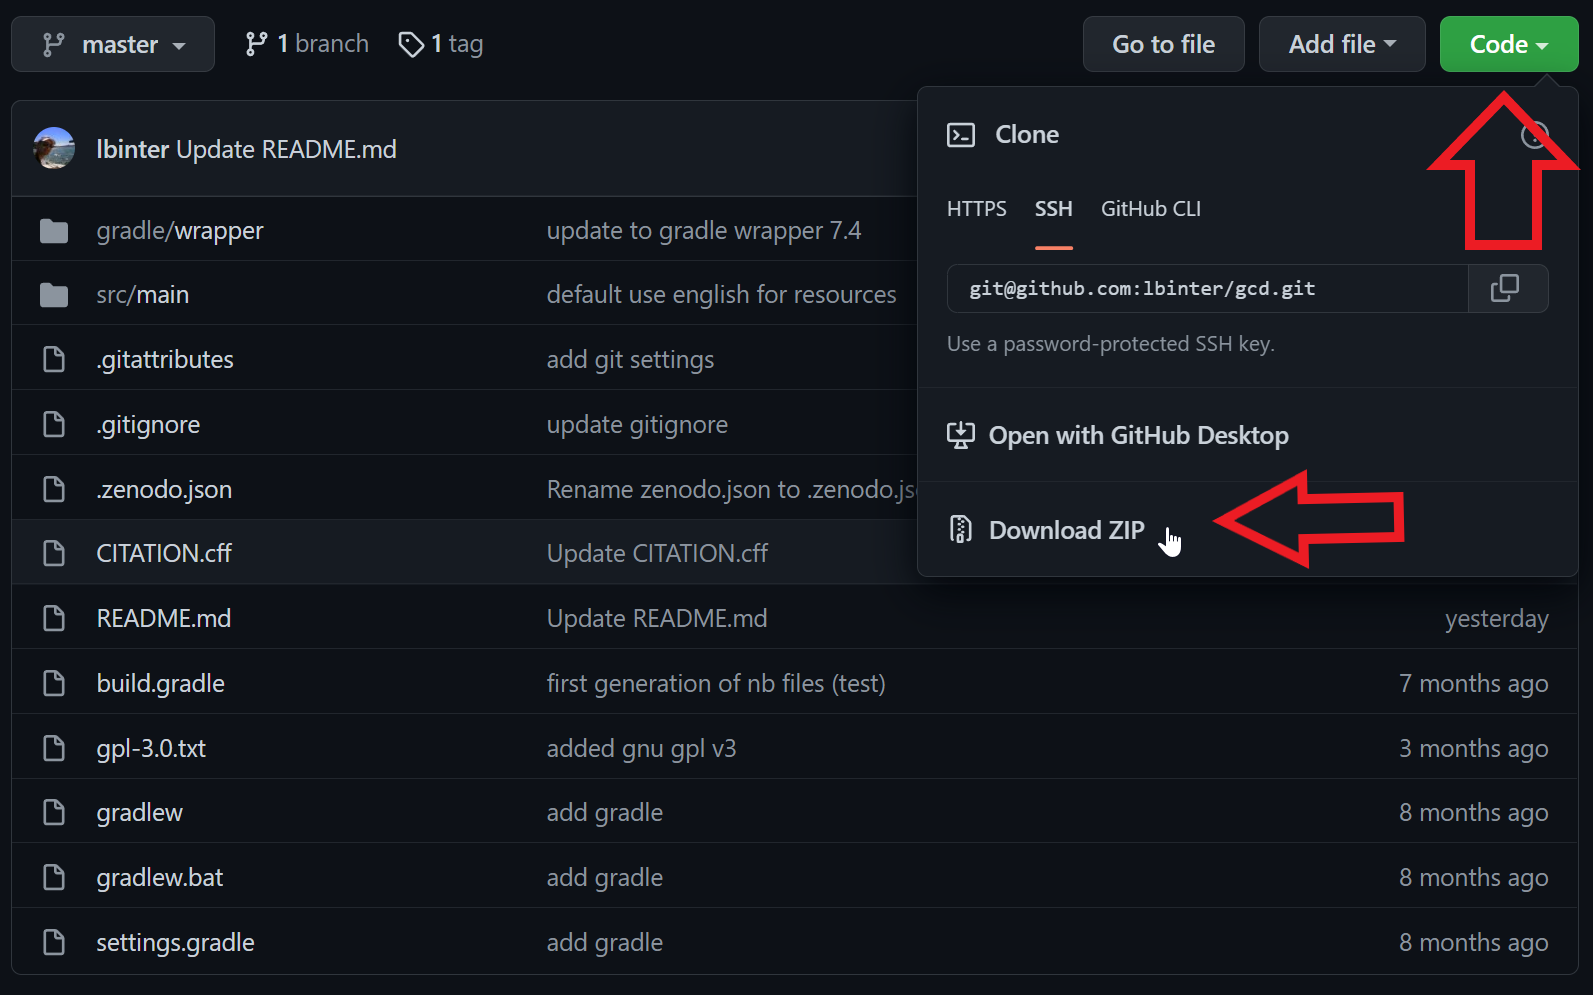Viewport: 1593px width, 995px height.
Task: Click '7 months ago' in build.gradle row
Action: pyautogui.click(x=1474, y=684)
